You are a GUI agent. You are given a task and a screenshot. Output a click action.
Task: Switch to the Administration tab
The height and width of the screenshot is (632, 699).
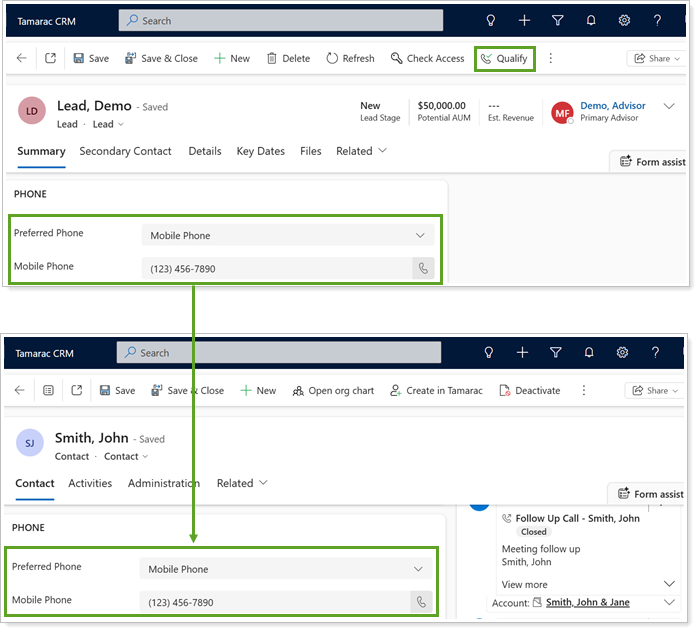[164, 483]
